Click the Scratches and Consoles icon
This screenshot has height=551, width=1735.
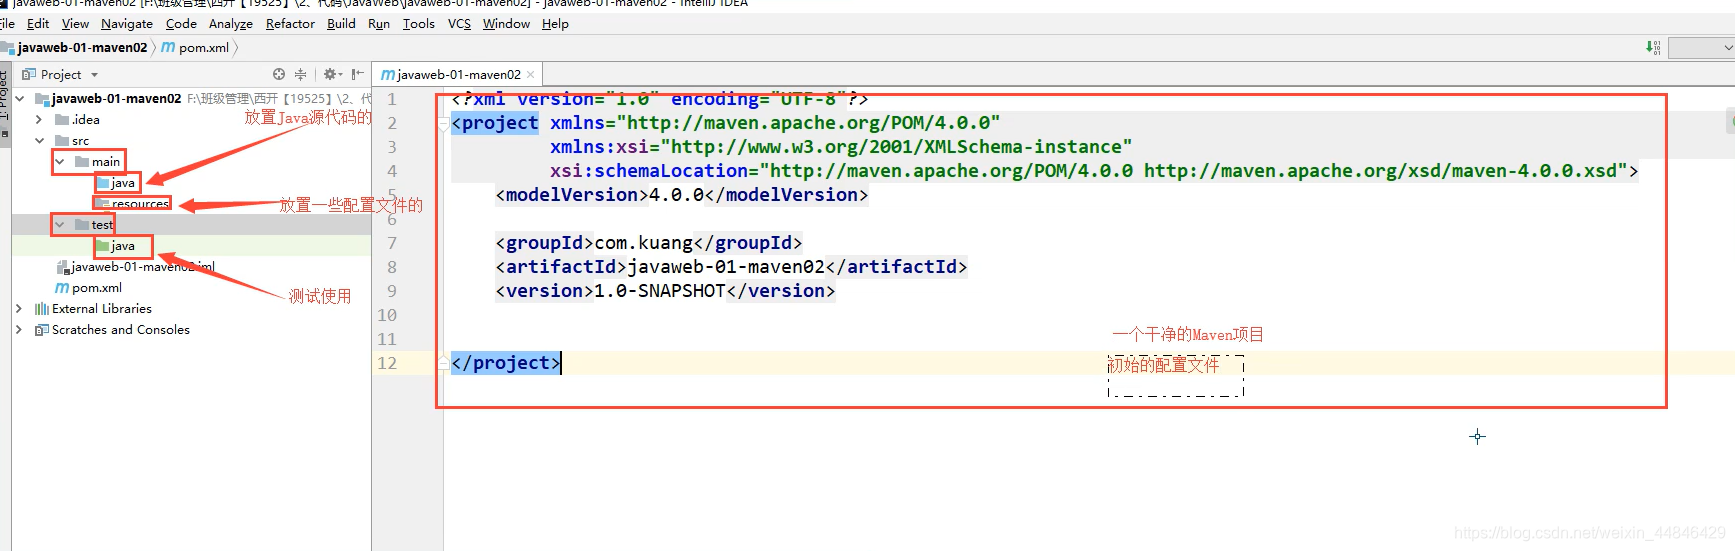coord(41,329)
